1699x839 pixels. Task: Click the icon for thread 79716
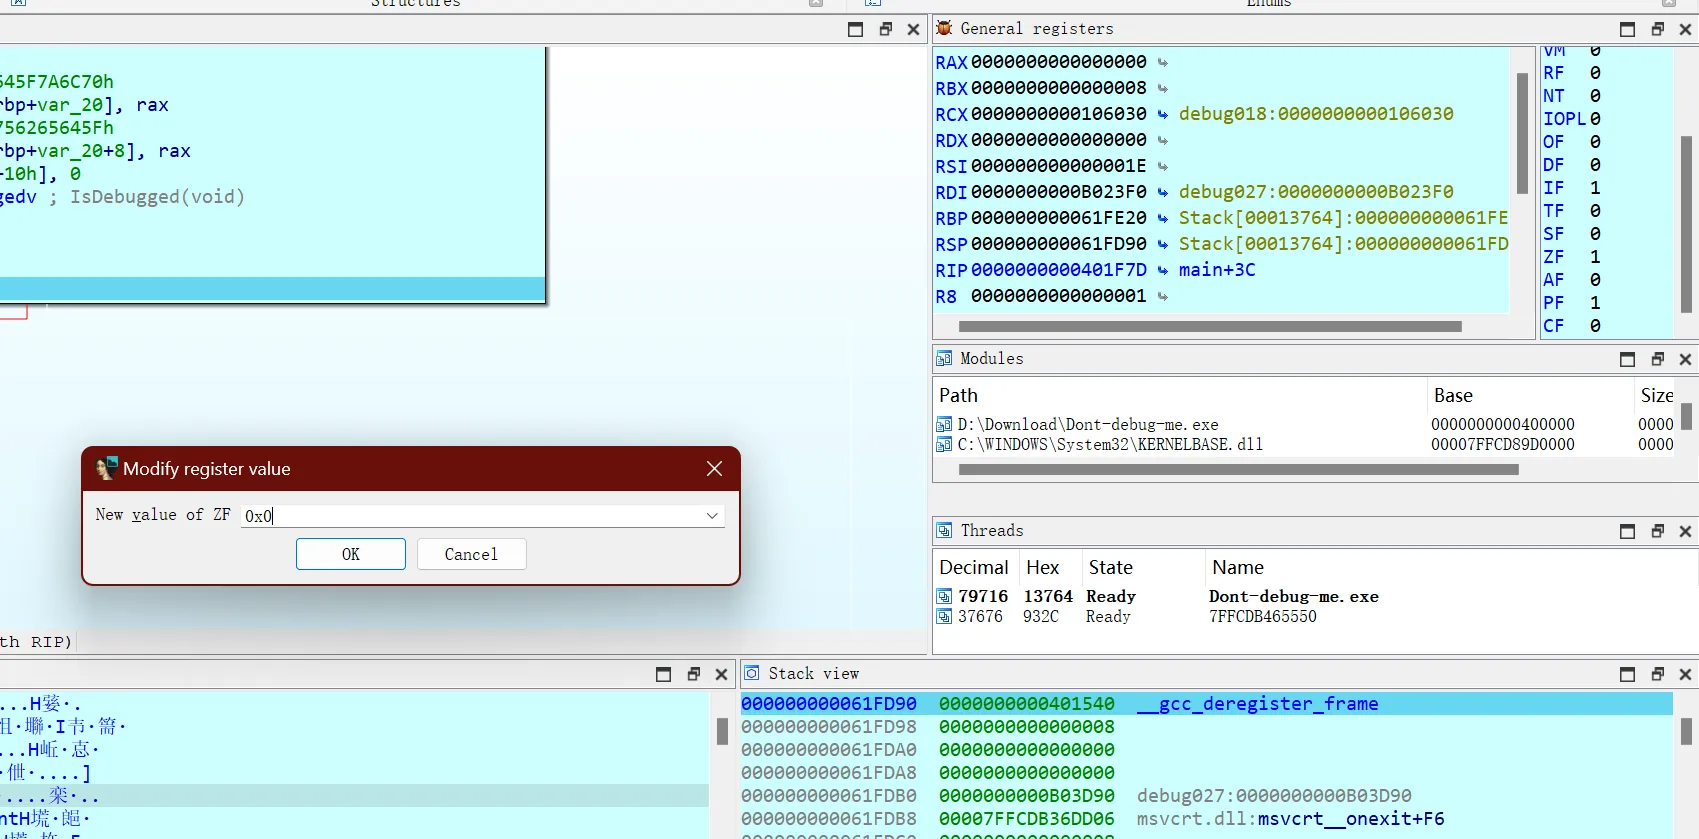pyautogui.click(x=944, y=596)
